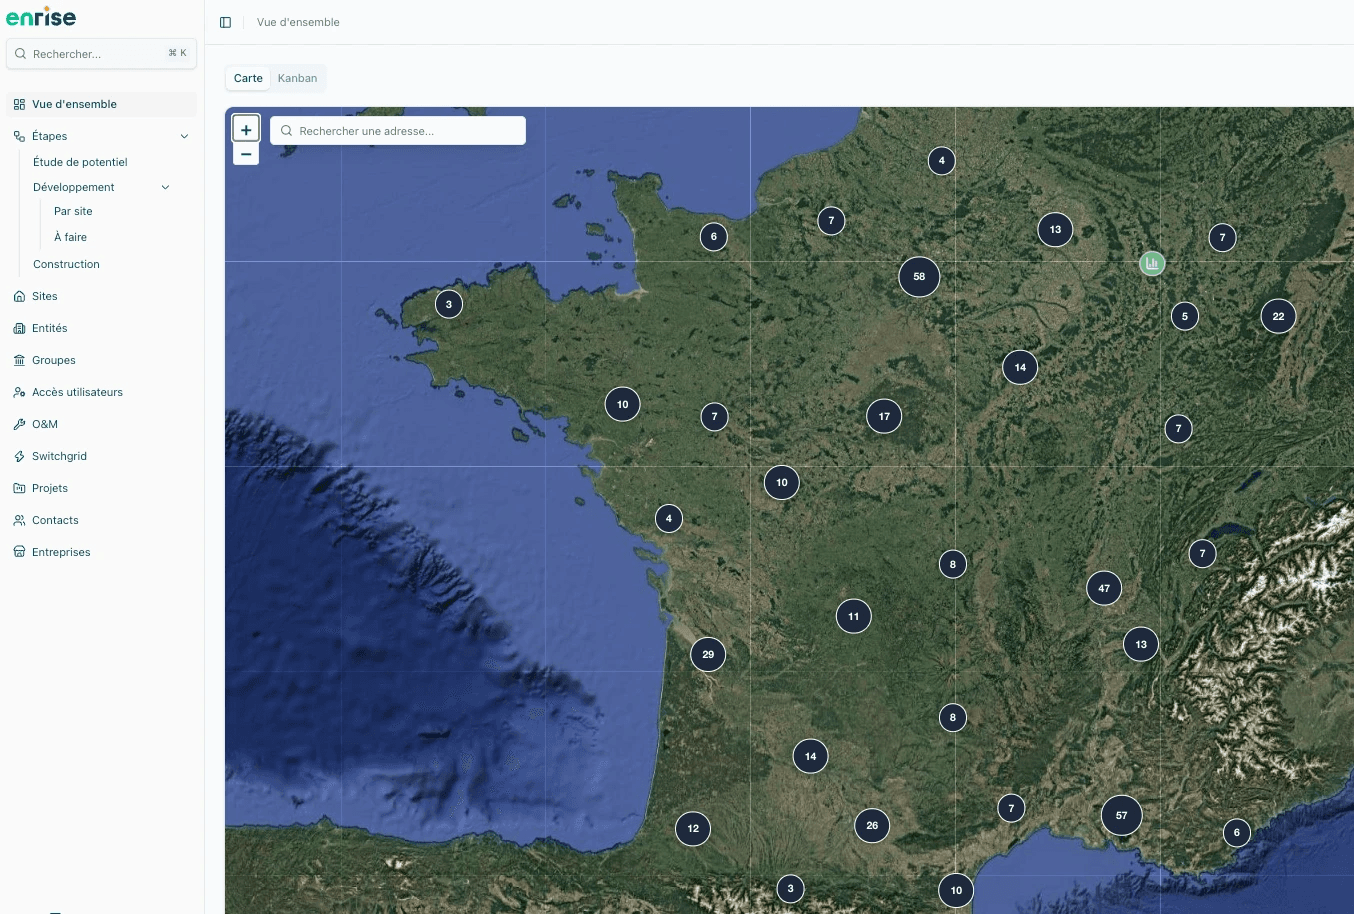
Task: Zoom out the map with minus button
Action: pyautogui.click(x=246, y=154)
